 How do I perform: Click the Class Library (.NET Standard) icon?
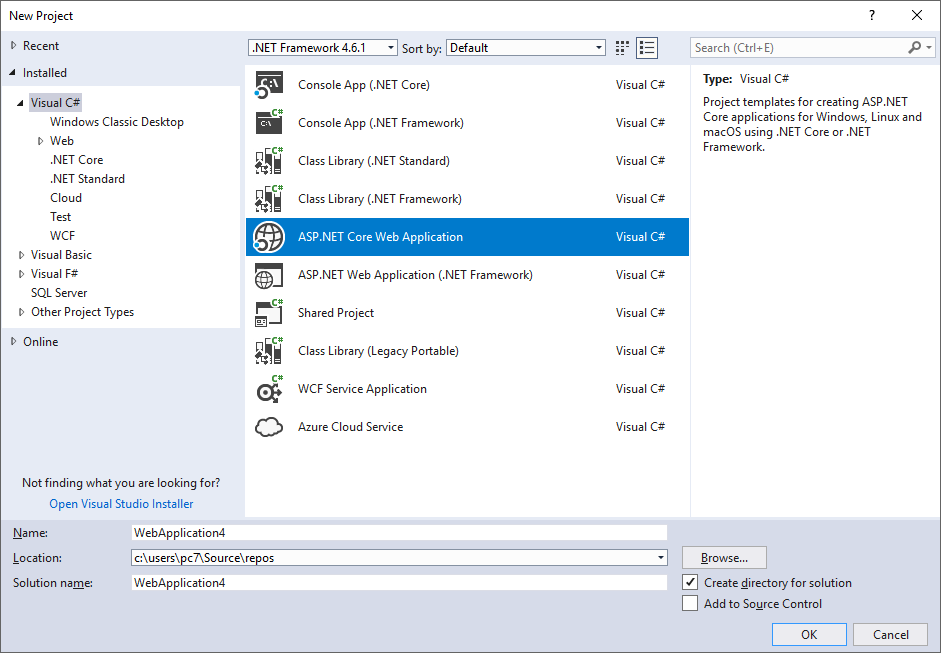[x=268, y=161]
